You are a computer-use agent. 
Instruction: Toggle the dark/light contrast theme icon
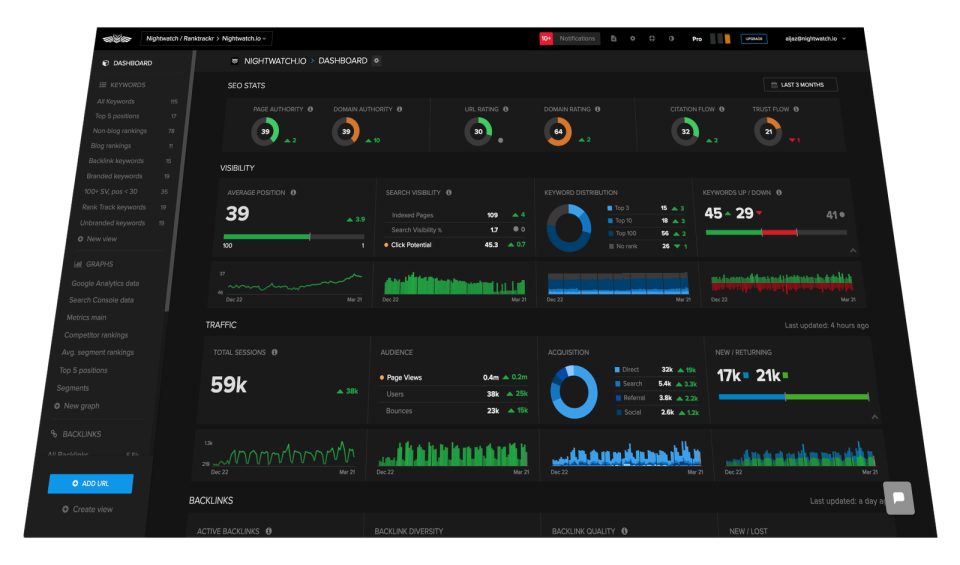click(671, 39)
